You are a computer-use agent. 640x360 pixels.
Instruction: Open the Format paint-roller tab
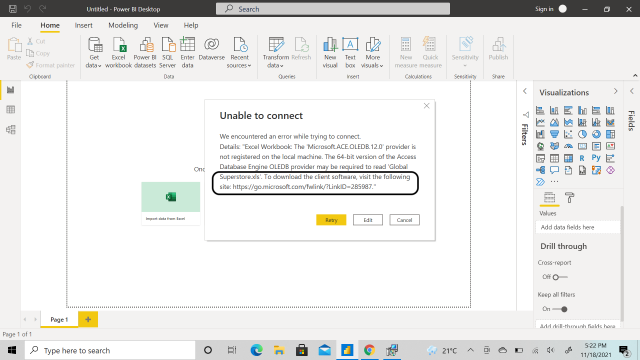click(569, 198)
